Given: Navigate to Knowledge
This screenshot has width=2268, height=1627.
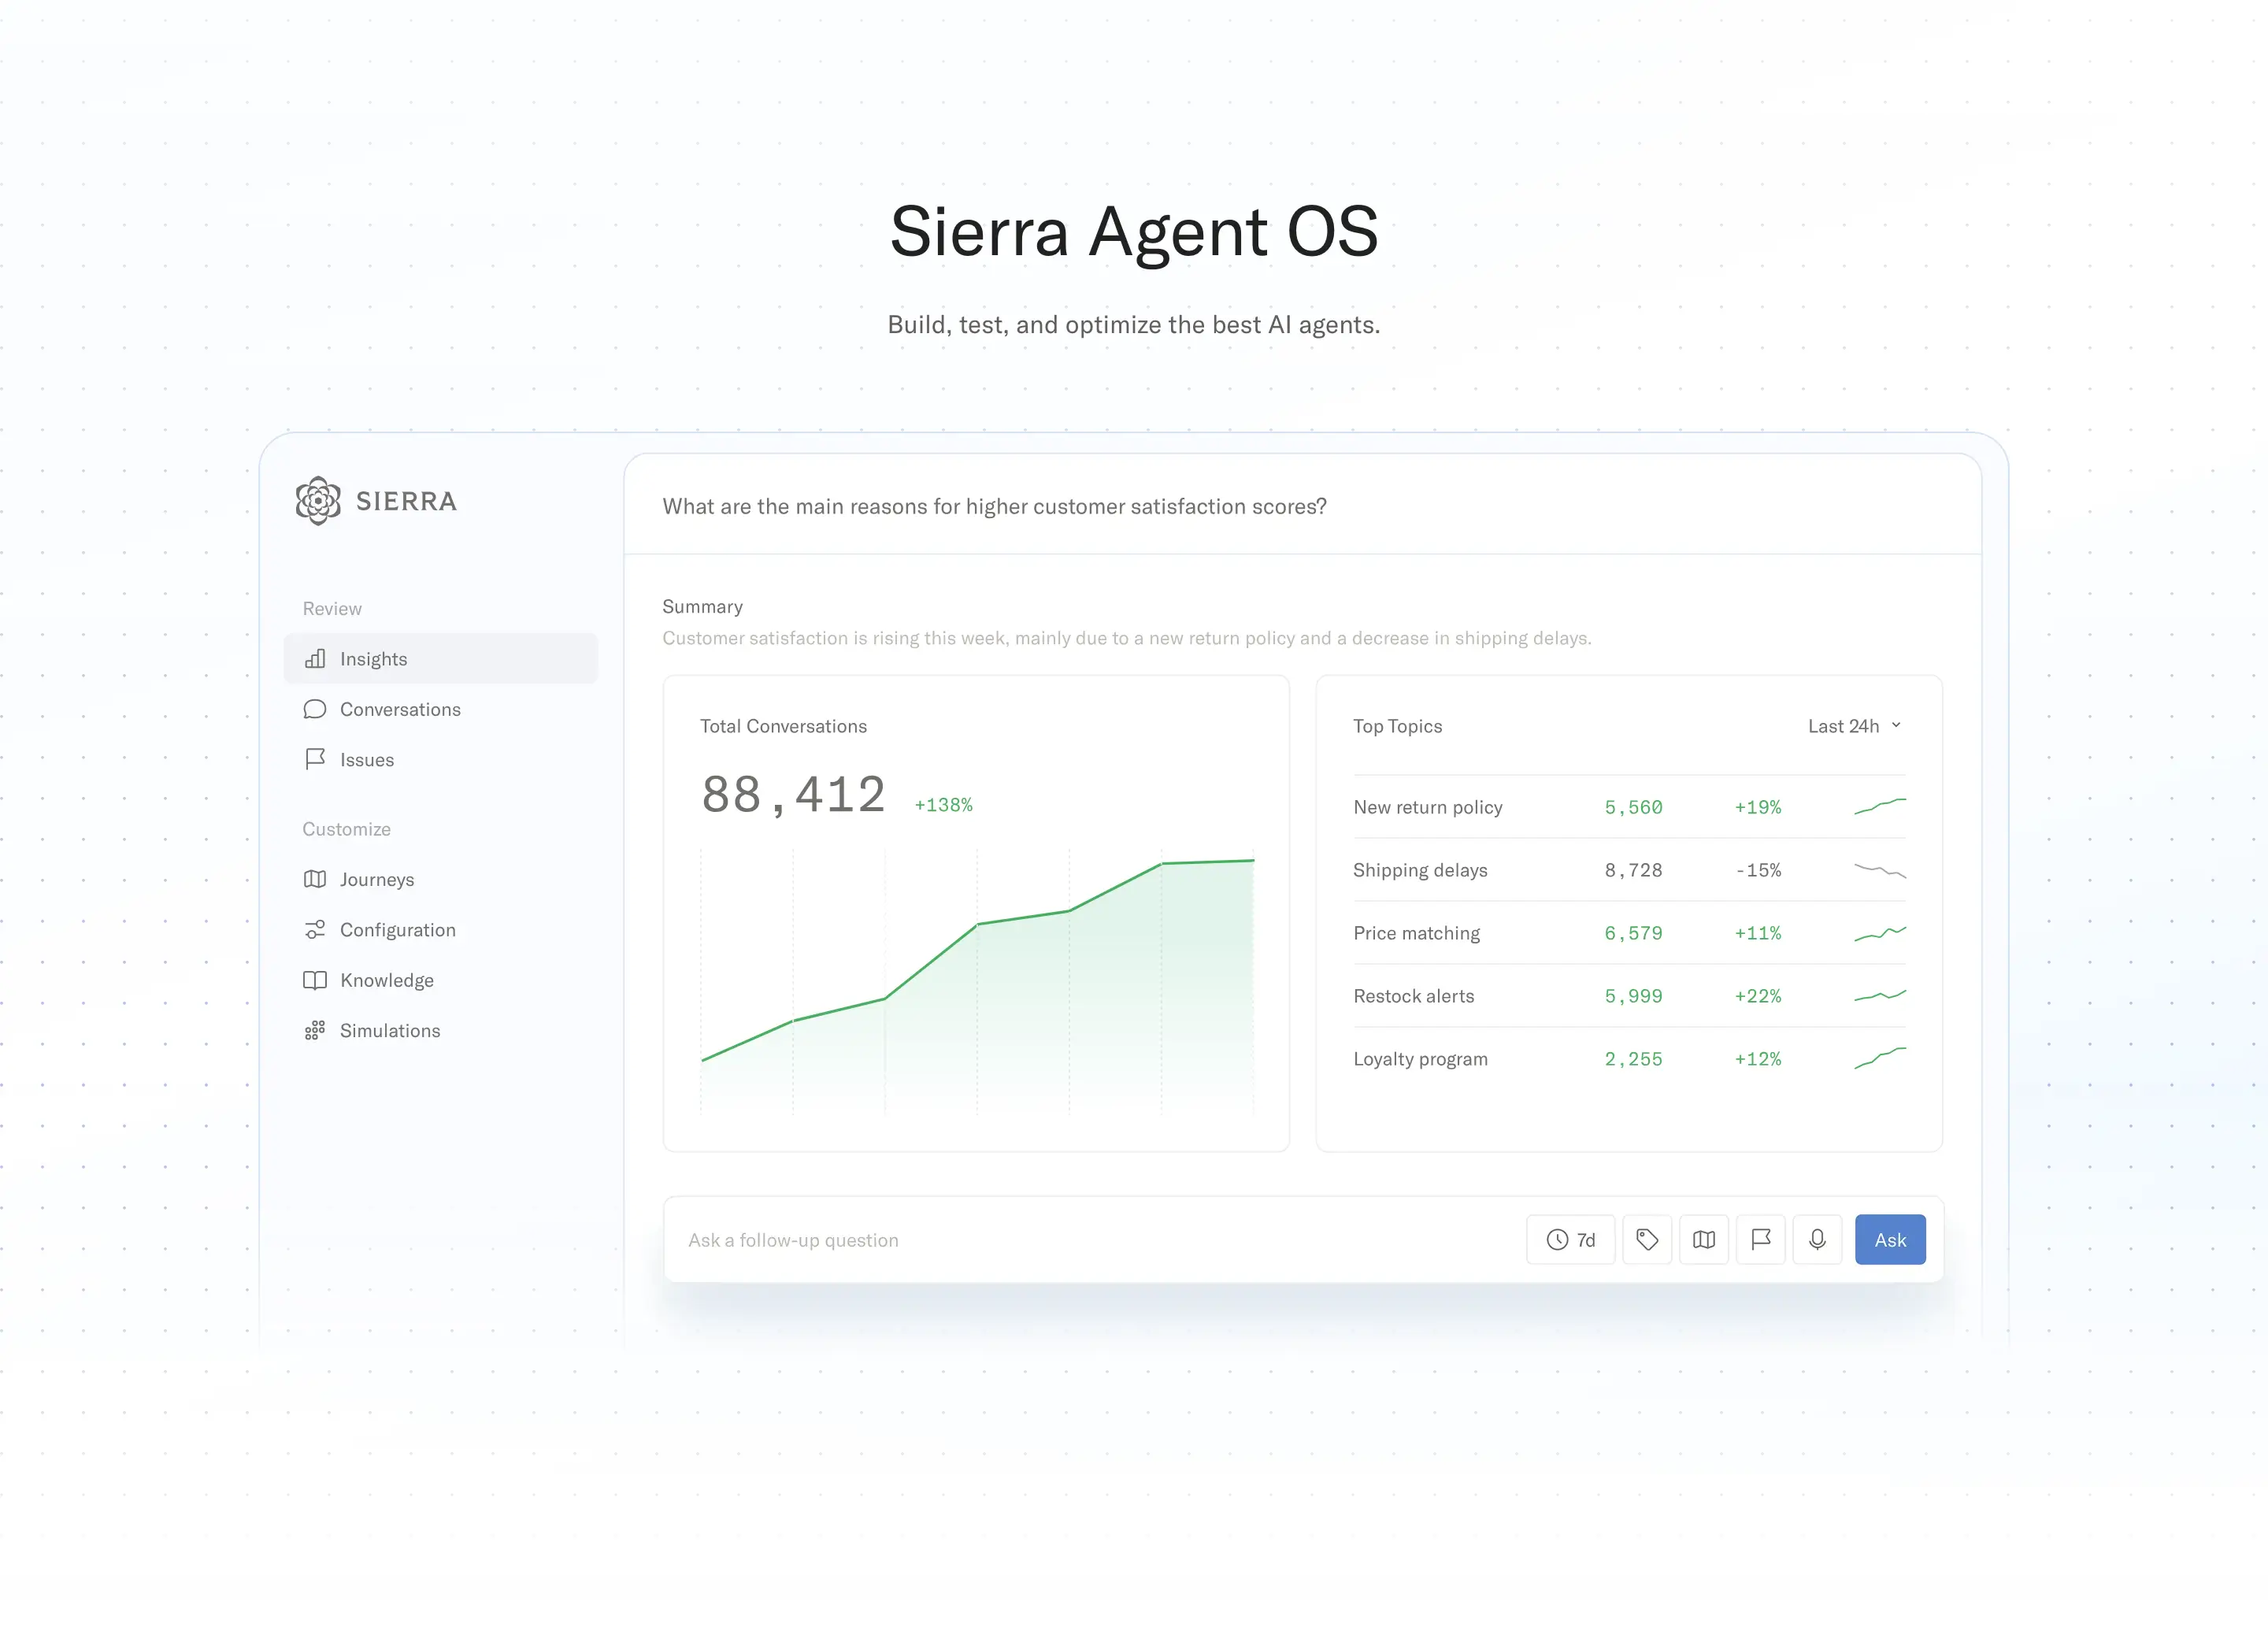Looking at the screenshot, I should [441, 980].
